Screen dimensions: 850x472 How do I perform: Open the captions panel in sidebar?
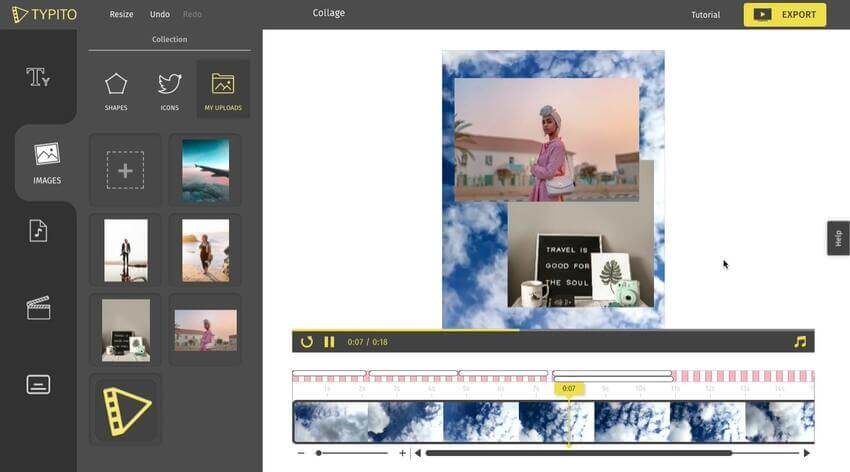click(x=38, y=385)
